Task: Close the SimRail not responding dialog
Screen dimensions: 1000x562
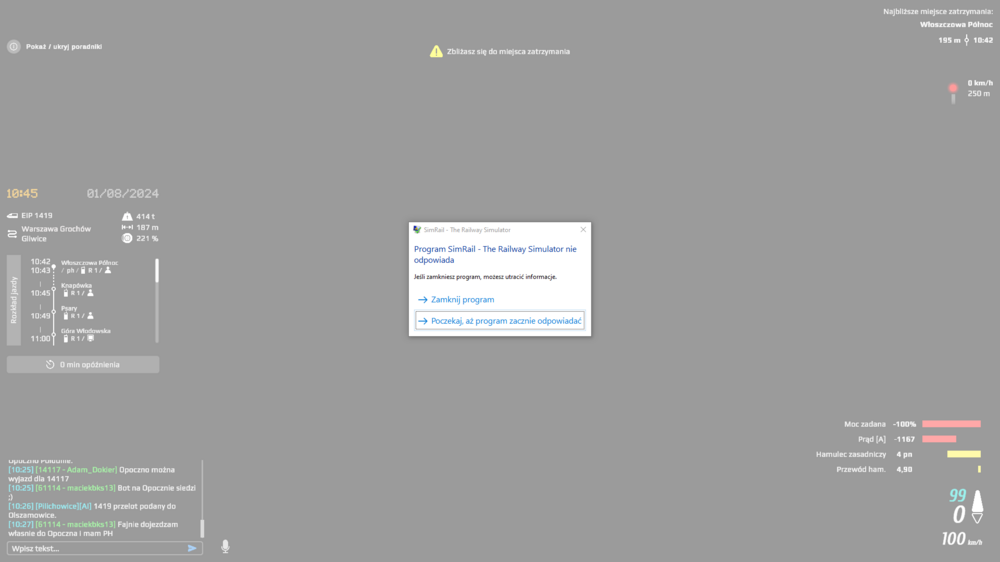Action: click(583, 230)
